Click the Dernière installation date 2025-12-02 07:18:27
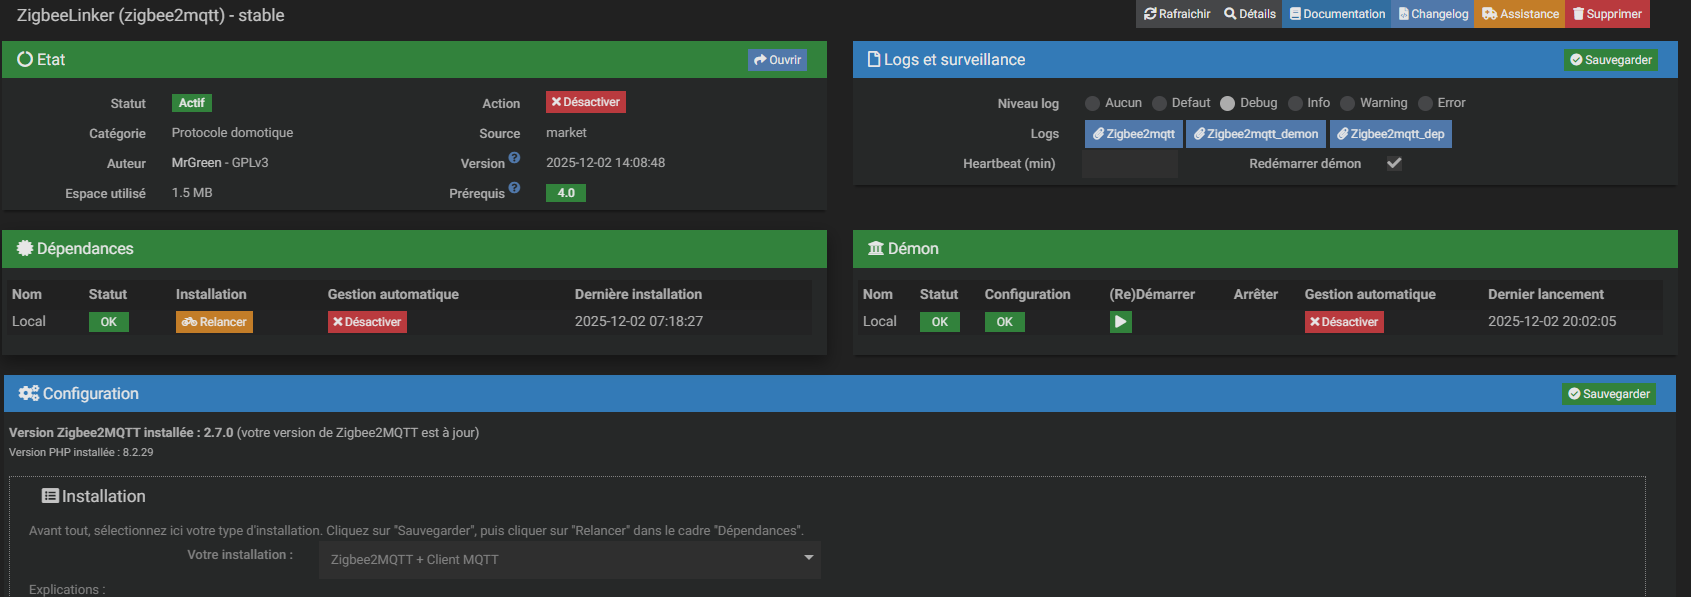The image size is (1691, 597). (x=639, y=322)
